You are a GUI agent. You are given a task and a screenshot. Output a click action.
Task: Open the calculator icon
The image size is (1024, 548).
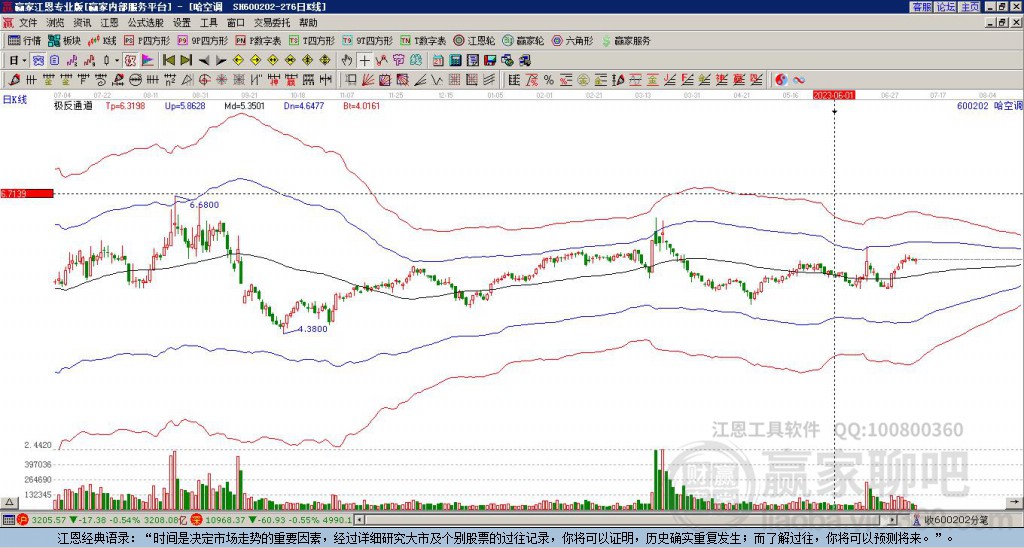point(455,60)
